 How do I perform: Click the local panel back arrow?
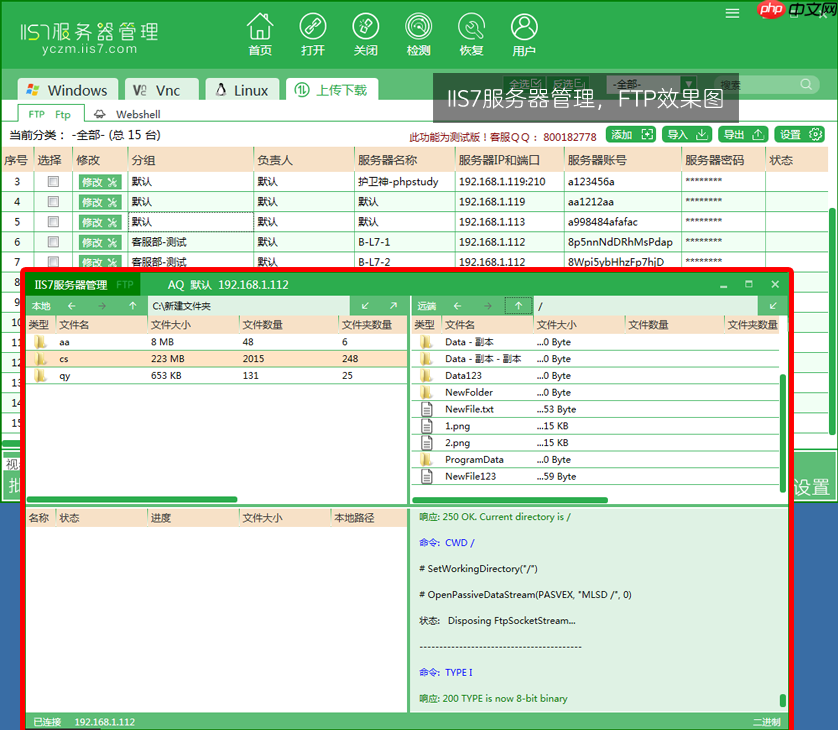click(x=70, y=305)
